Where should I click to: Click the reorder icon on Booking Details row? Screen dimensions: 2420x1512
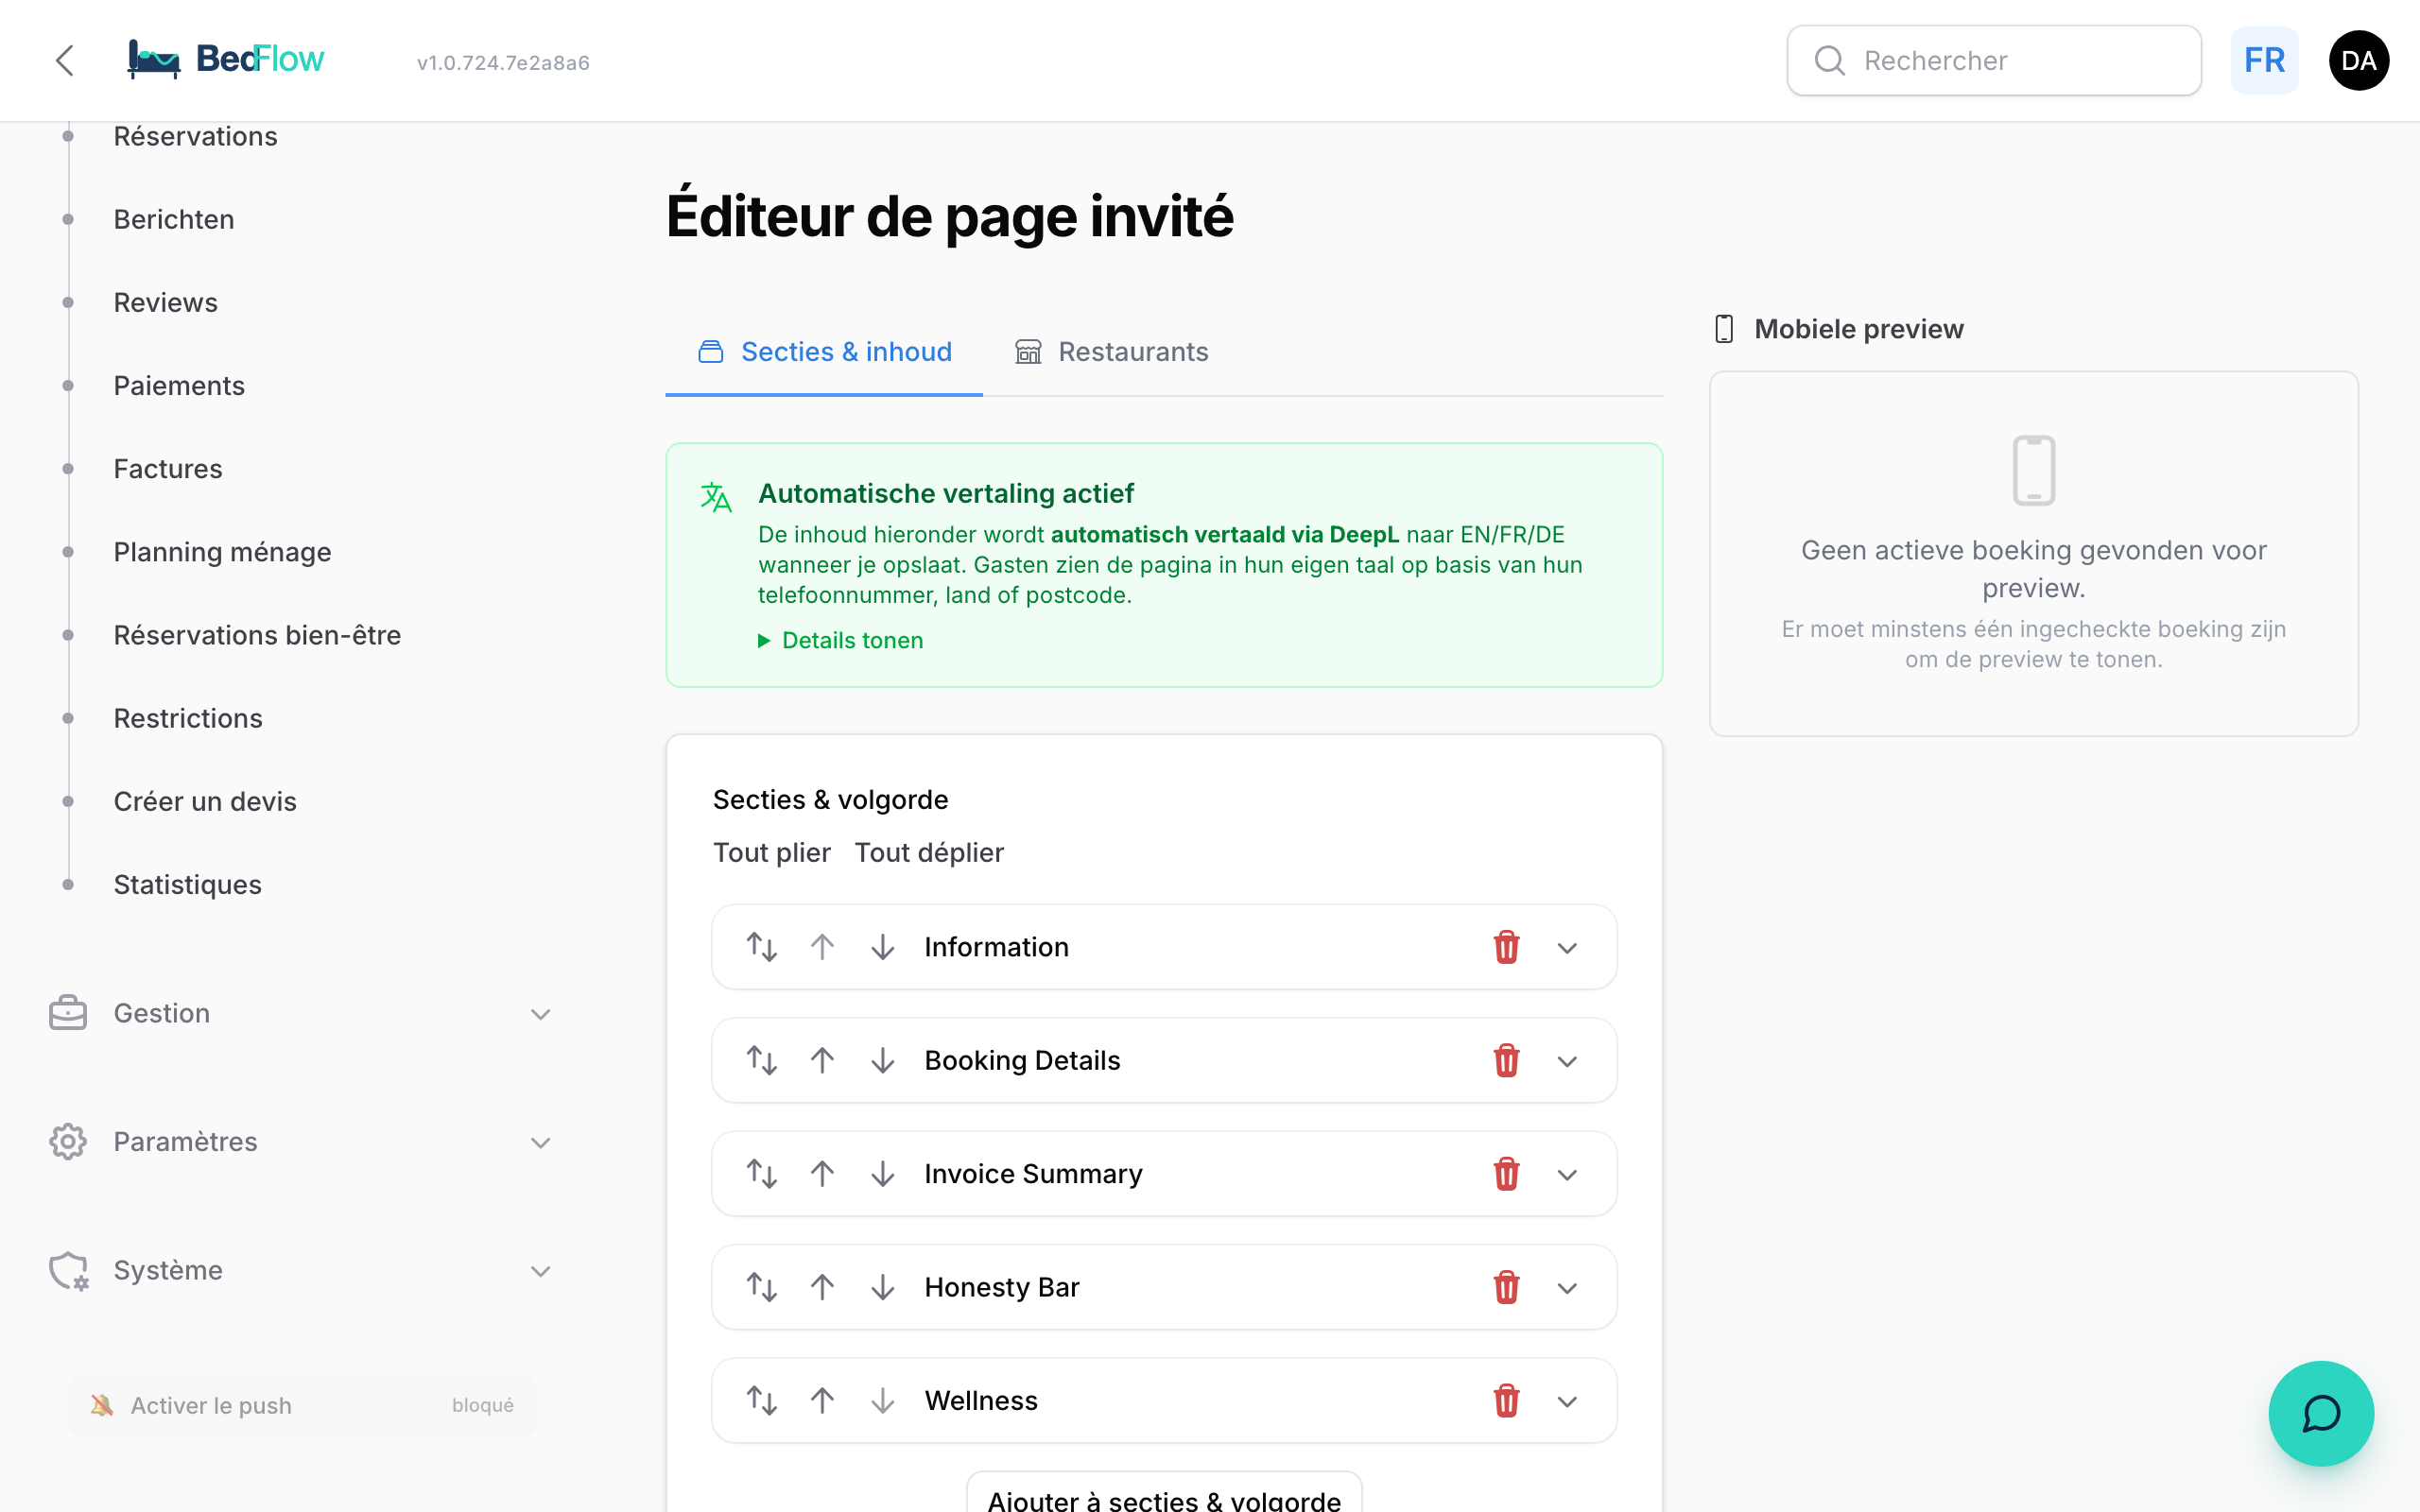(762, 1060)
